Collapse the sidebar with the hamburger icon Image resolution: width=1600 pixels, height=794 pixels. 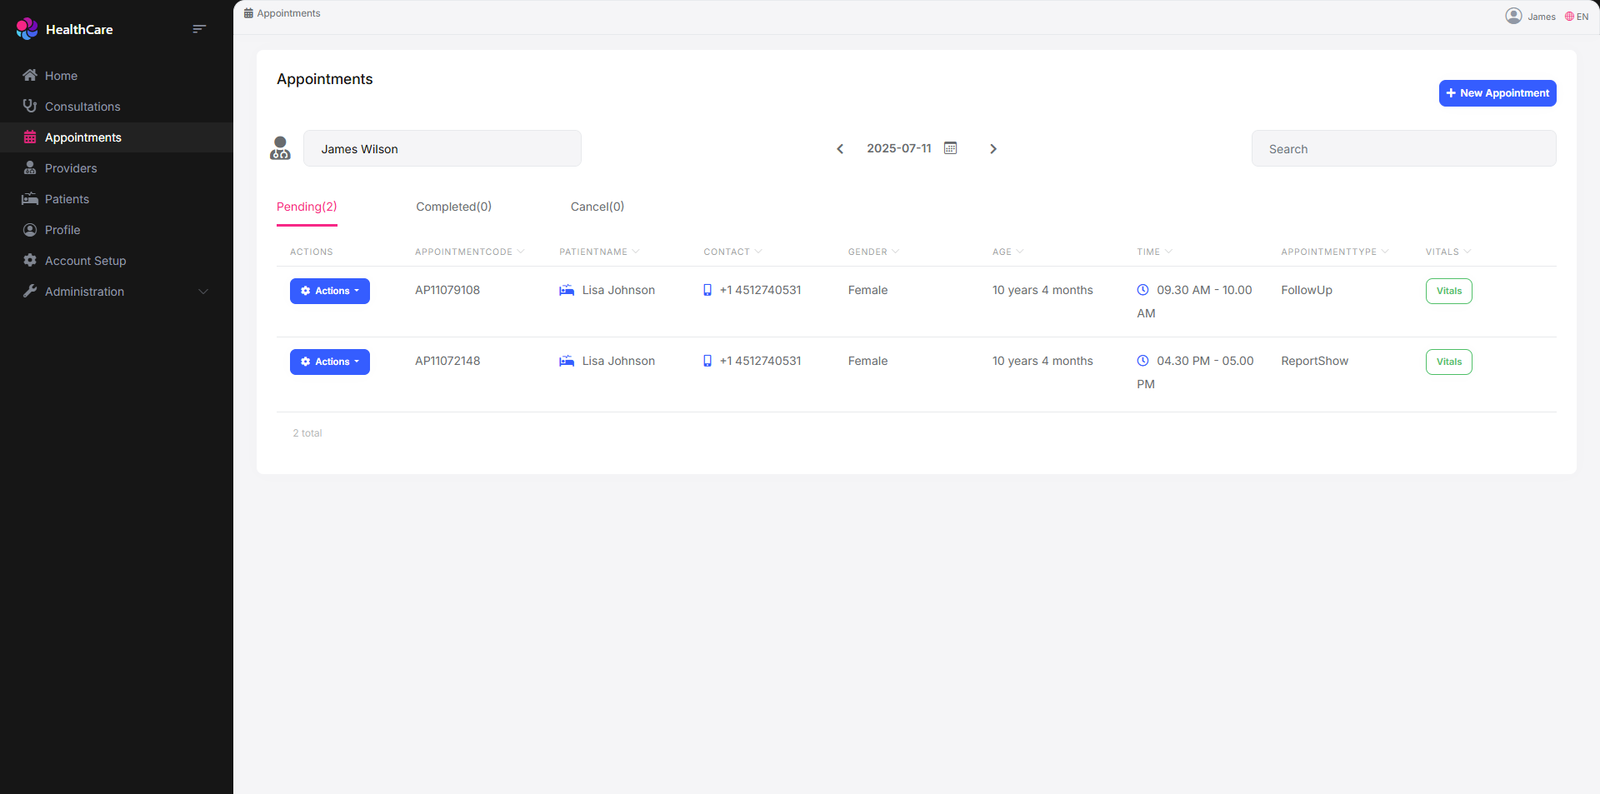pyautogui.click(x=199, y=29)
